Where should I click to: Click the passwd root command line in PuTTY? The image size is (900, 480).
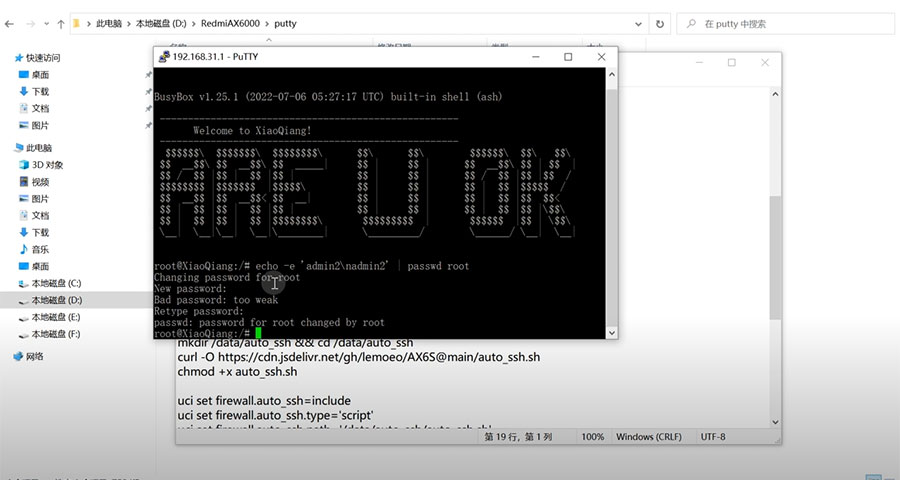pyautogui.click(x=312, y=266)
